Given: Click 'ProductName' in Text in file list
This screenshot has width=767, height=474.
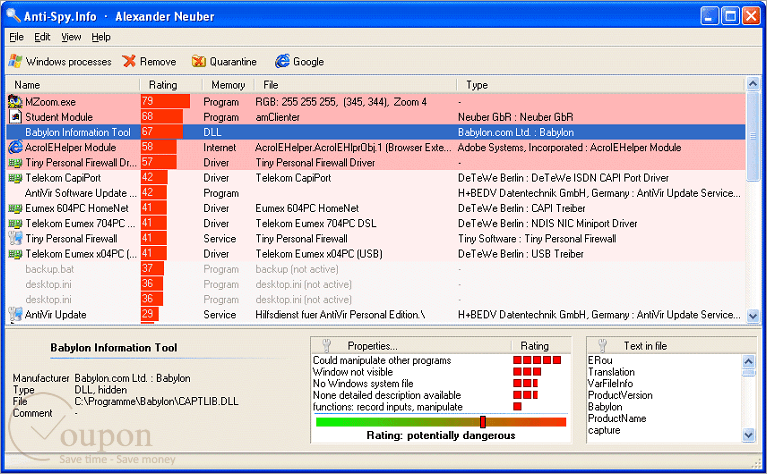Looking at the screenshot, I should point(617,419).
